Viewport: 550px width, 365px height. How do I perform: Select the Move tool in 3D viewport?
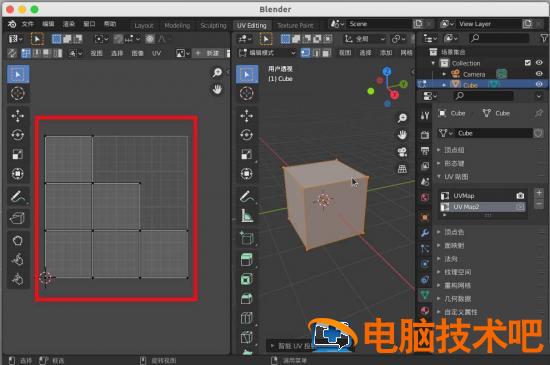[247, 116]
